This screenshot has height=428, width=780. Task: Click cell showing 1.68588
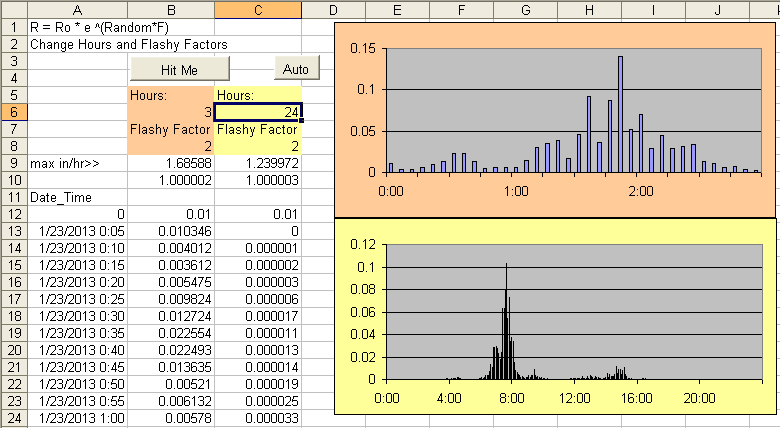click(170, 162)
